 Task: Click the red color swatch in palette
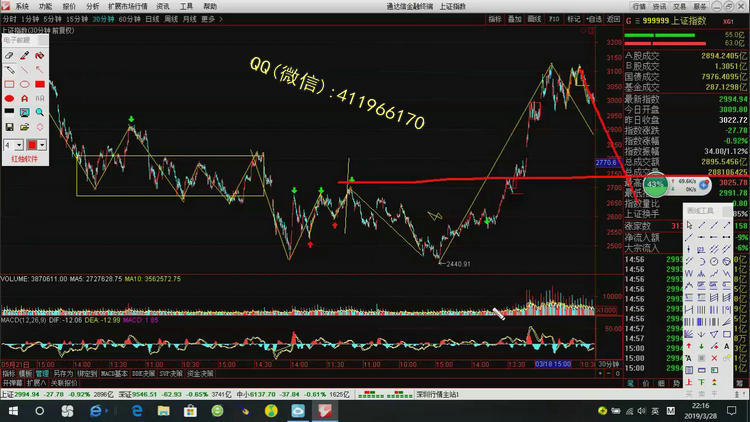pos(32,144)
